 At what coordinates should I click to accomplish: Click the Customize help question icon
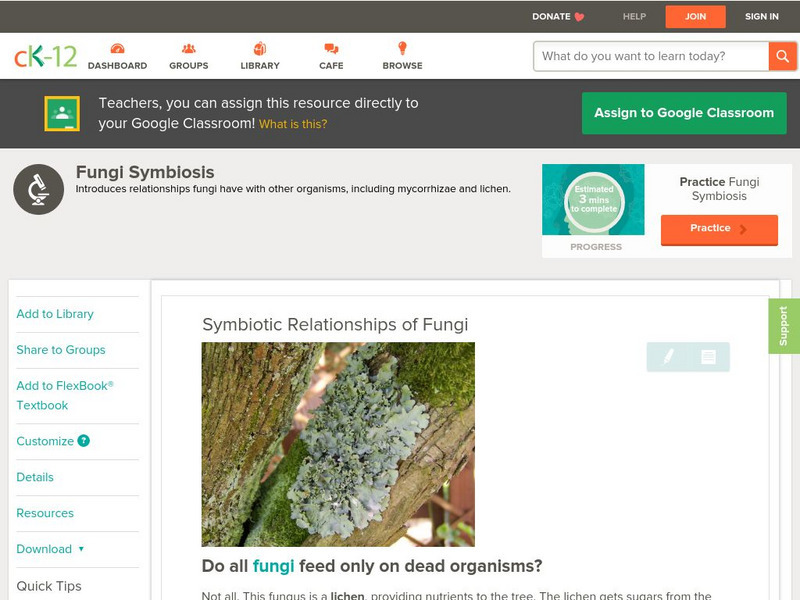84,441
